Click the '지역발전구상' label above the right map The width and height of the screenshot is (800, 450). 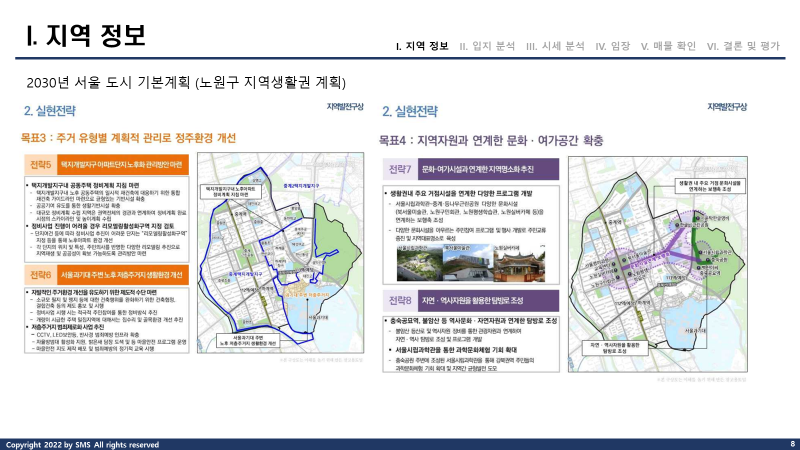[x=727, y=107]
